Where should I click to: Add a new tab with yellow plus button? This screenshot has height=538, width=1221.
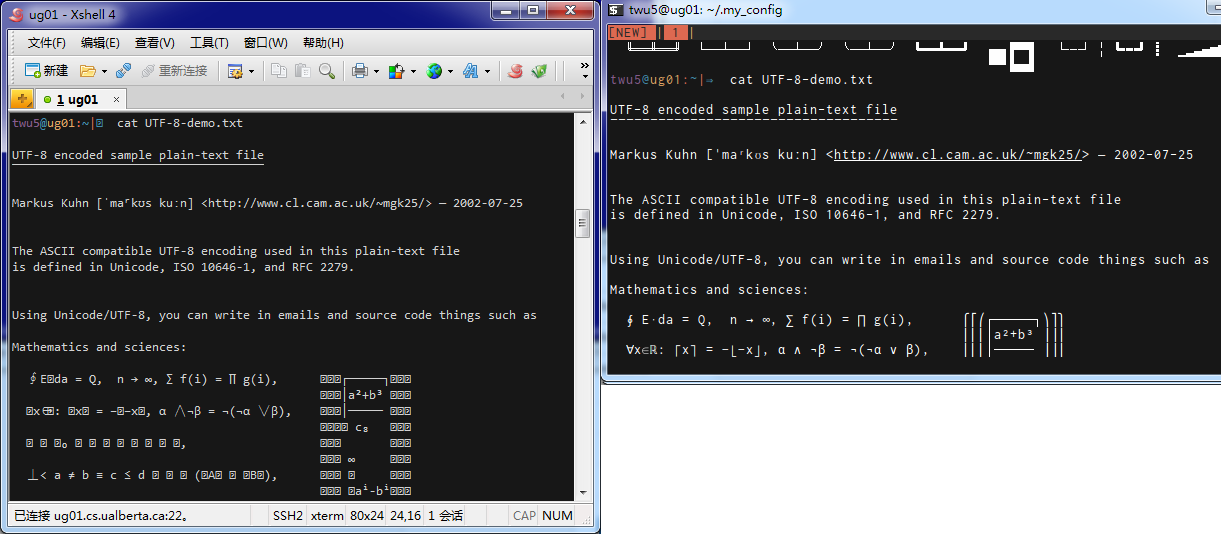point(22,99)
